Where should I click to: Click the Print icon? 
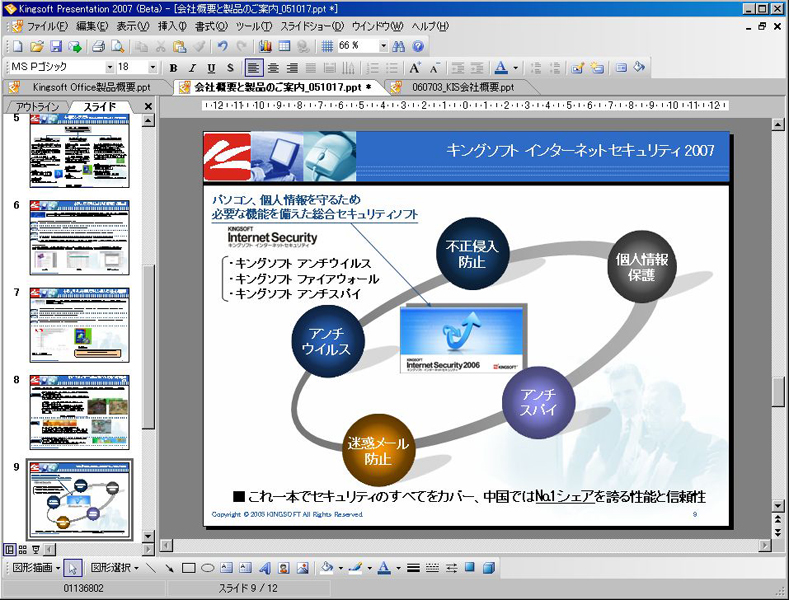point(99,46)
